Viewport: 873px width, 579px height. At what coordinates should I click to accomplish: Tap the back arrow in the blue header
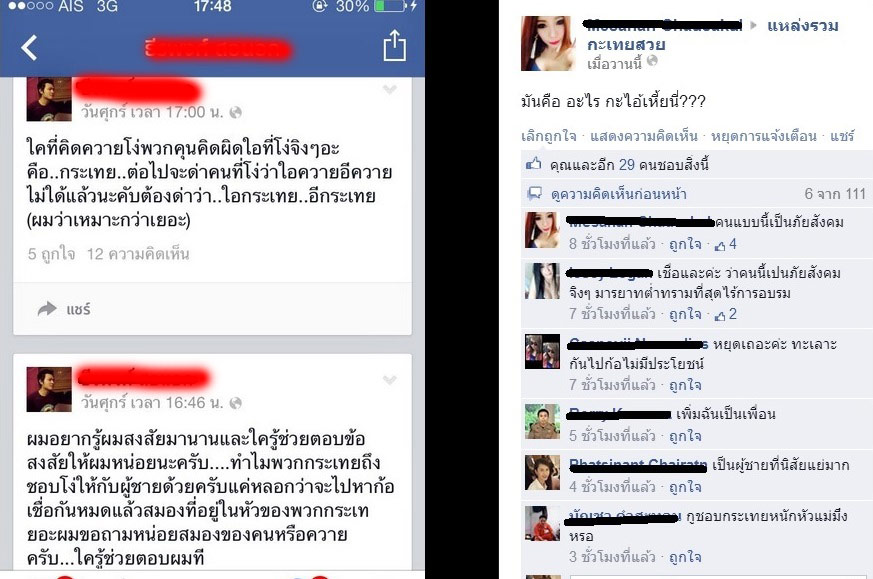29,47
